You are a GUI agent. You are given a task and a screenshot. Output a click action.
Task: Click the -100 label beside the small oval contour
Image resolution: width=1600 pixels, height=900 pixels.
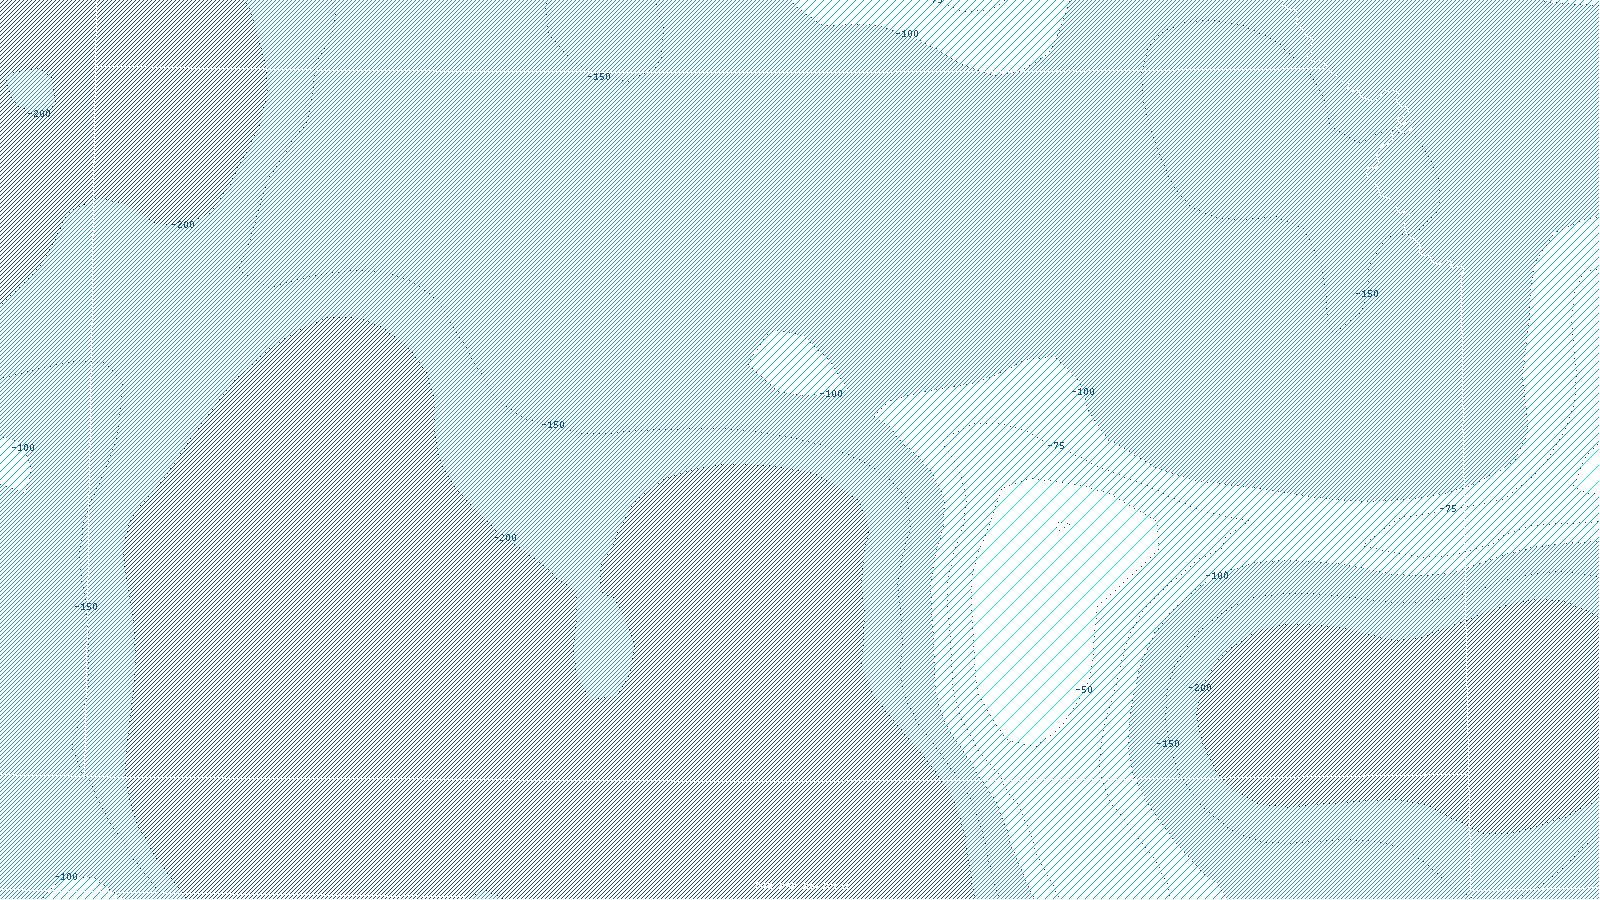pyautogui.click(x=831, y=394)
